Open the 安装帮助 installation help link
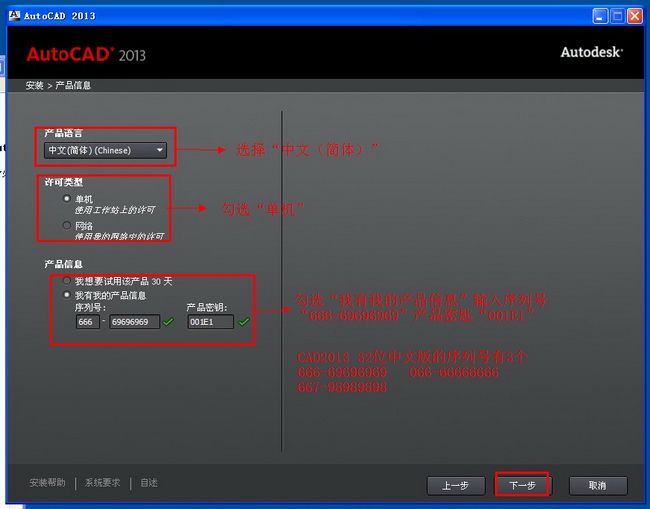650x509 pixels. (47, 483)
